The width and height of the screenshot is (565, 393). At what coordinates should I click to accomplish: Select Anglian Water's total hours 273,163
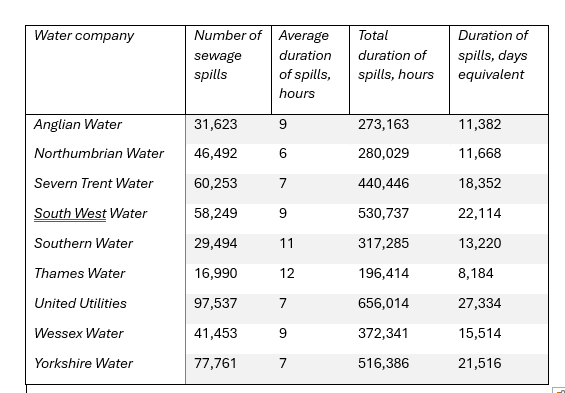point(383,124)
